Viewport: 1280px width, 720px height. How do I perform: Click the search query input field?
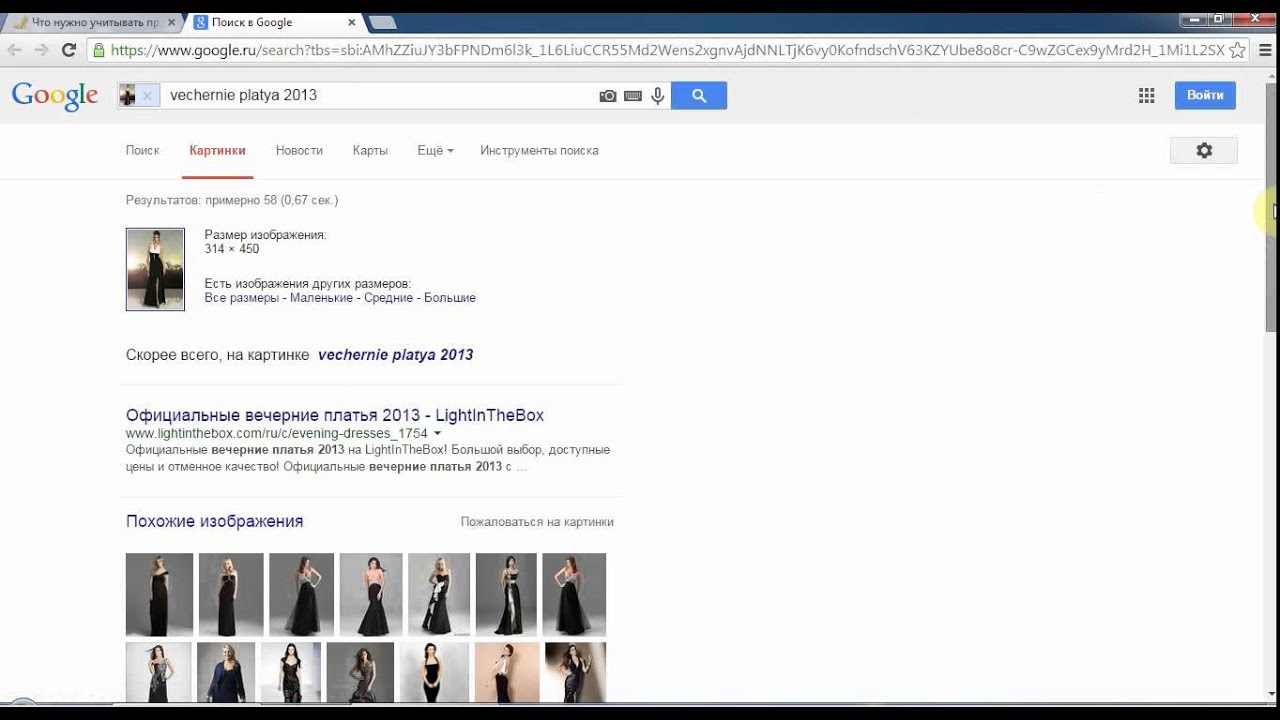[380, 96]
